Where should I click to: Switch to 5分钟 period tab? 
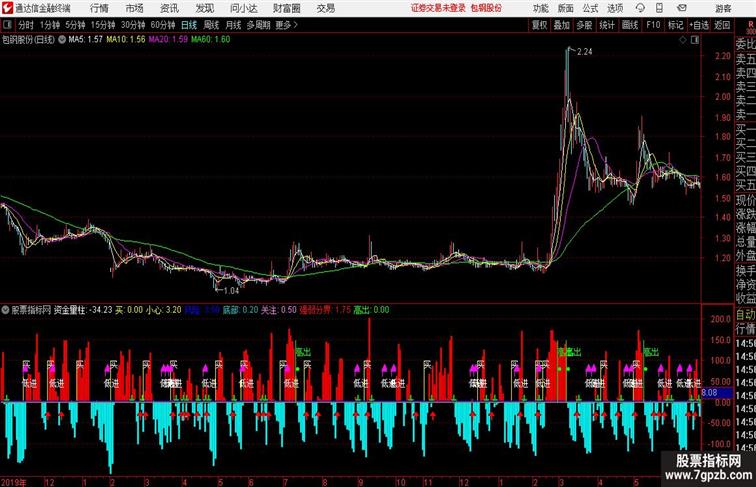click(75, 25)
